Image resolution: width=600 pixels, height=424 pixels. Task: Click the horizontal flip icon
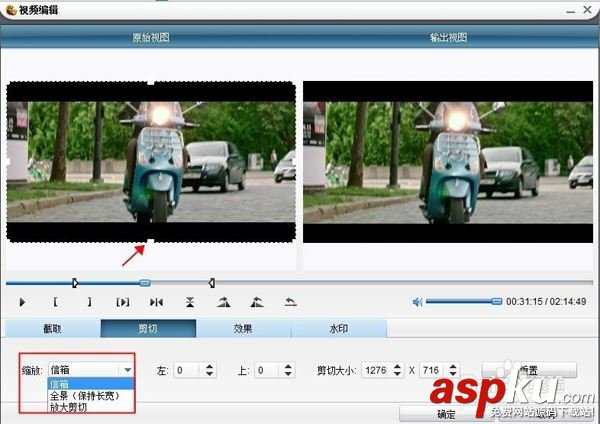coord(156,302)
